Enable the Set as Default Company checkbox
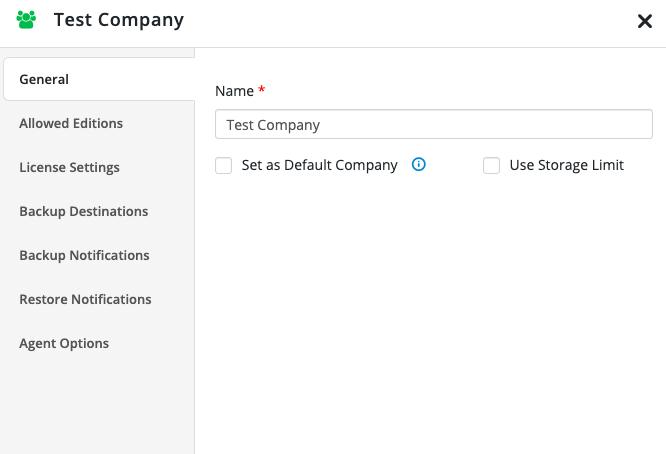The image size is (666, 454). pyautogui.click(x=224, y=166)
